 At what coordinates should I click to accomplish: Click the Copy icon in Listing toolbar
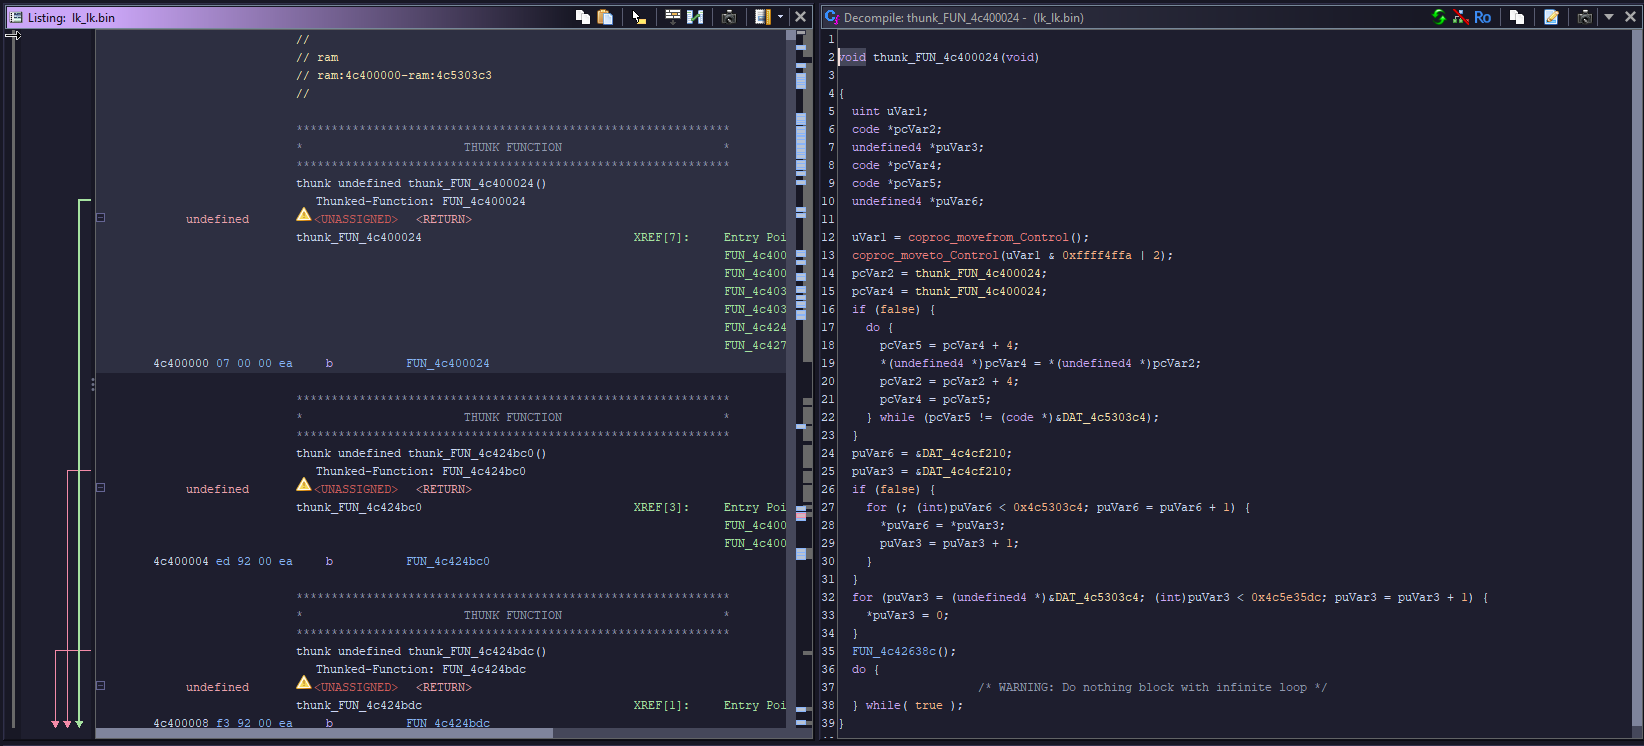pos(583,17)
